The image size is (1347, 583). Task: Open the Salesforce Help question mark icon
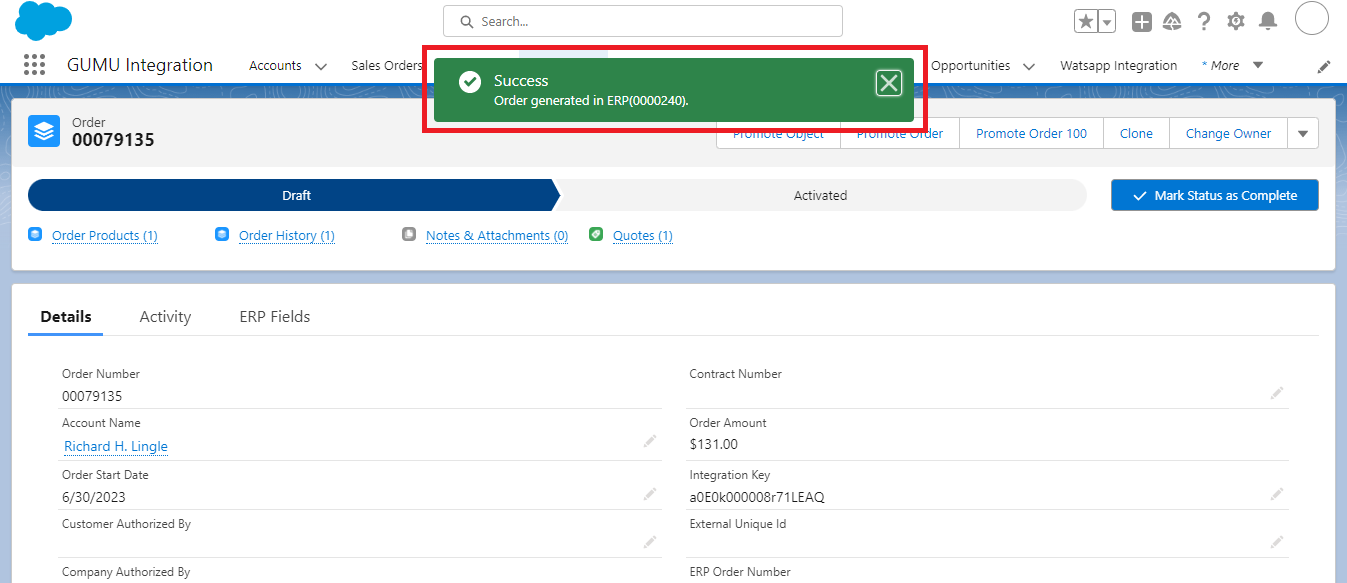point(1204,21)
